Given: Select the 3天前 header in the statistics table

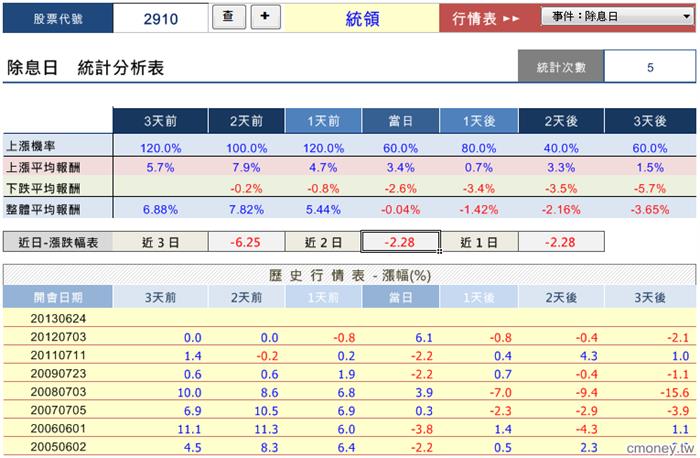Looking at the screenshot, I should click(x=160, y=121).
